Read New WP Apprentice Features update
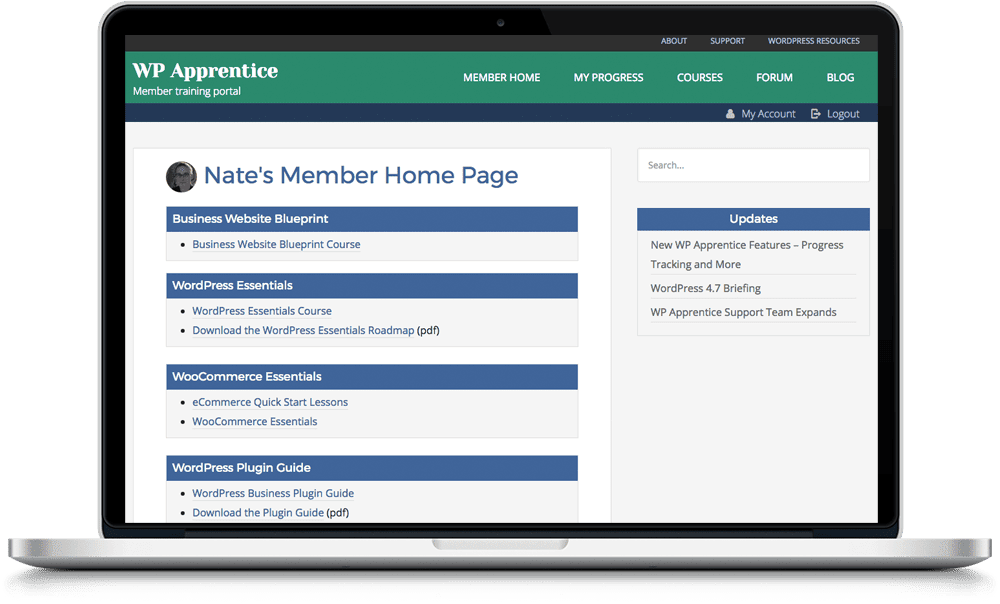Viewport: 1000px width, 604px height. tap(747, 254)
